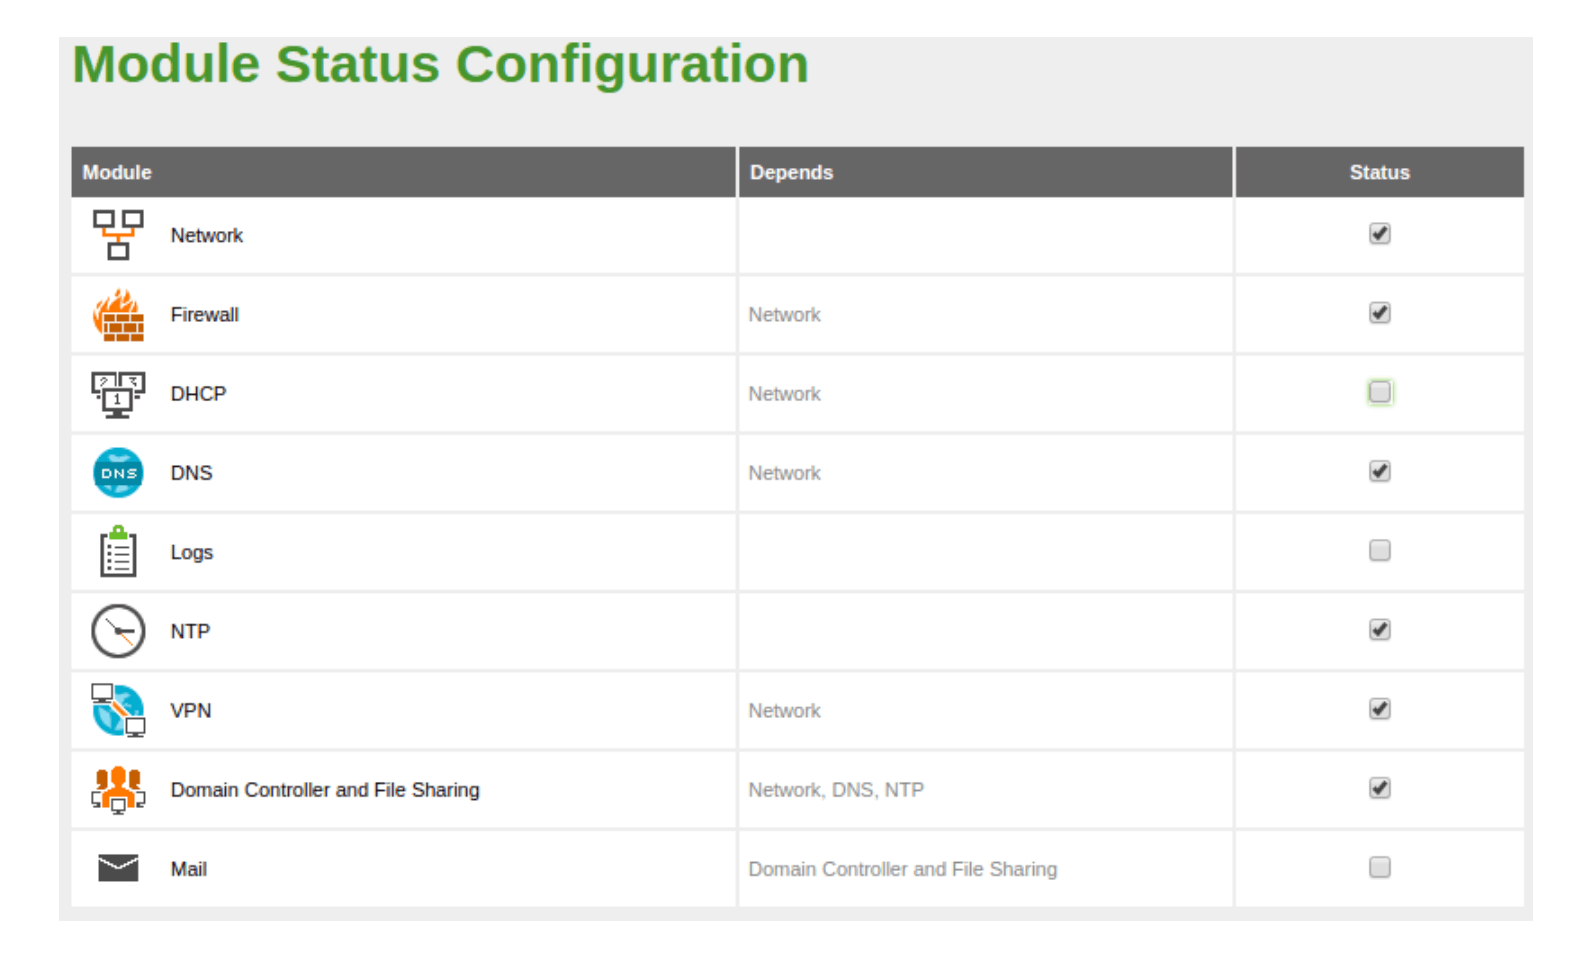
Task: Click the blue DNS globe icon
Action: click(x=118, y=473)
